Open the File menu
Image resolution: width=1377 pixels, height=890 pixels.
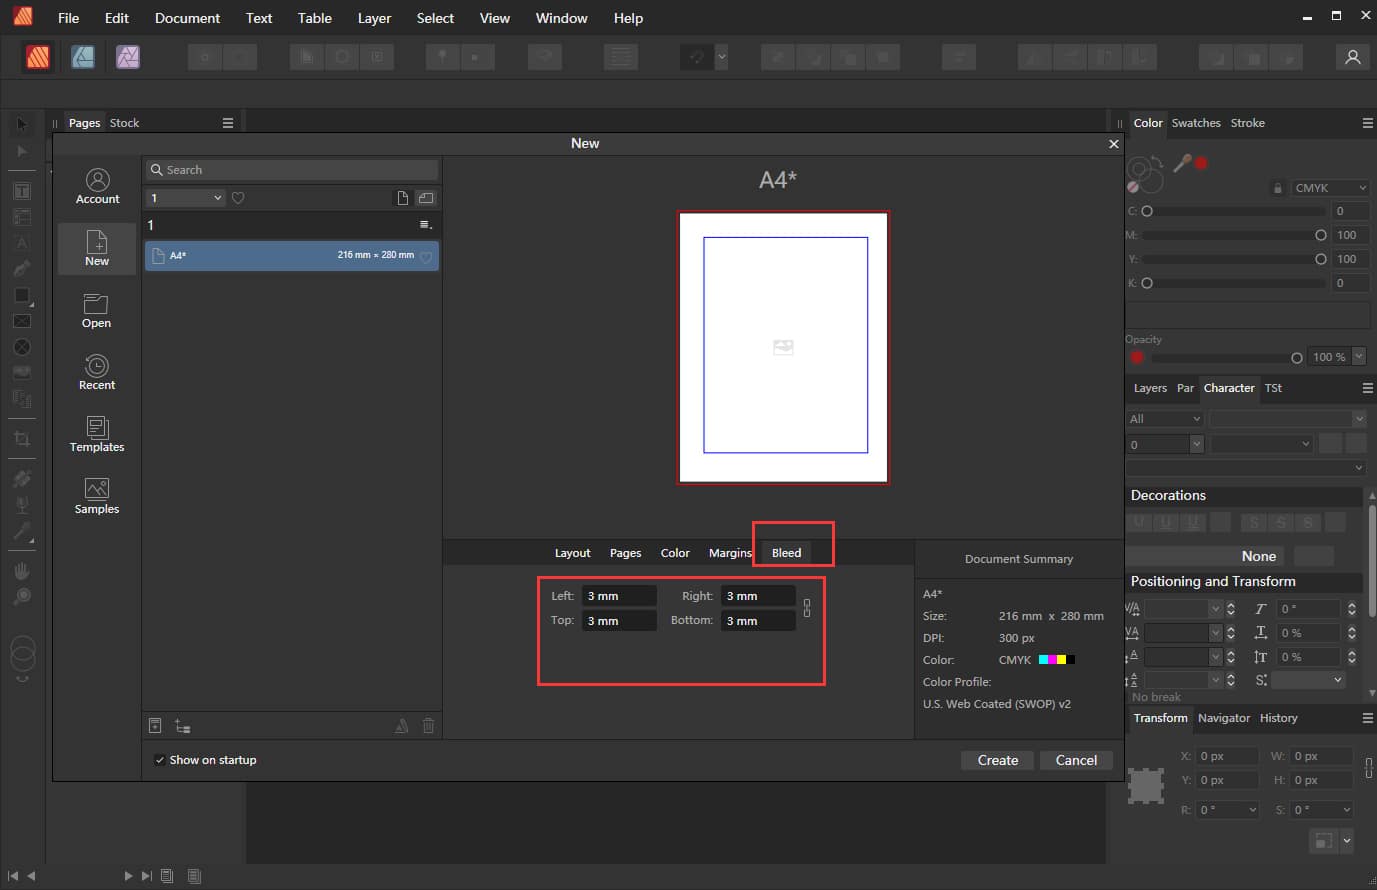(69, 18)
